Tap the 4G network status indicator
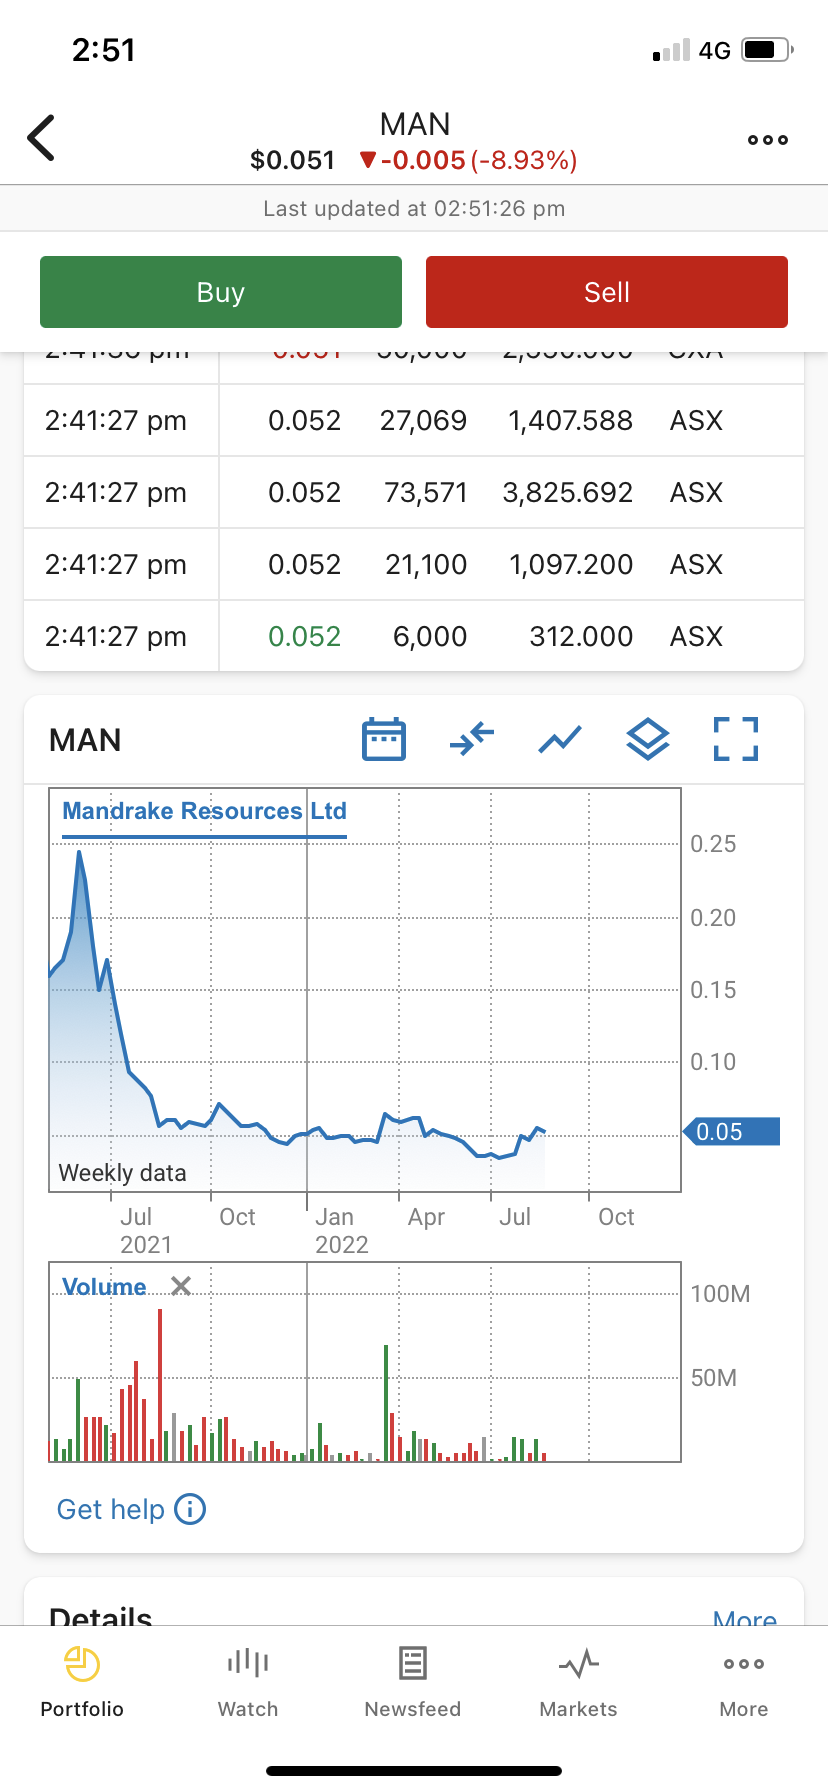 point(715,50)
